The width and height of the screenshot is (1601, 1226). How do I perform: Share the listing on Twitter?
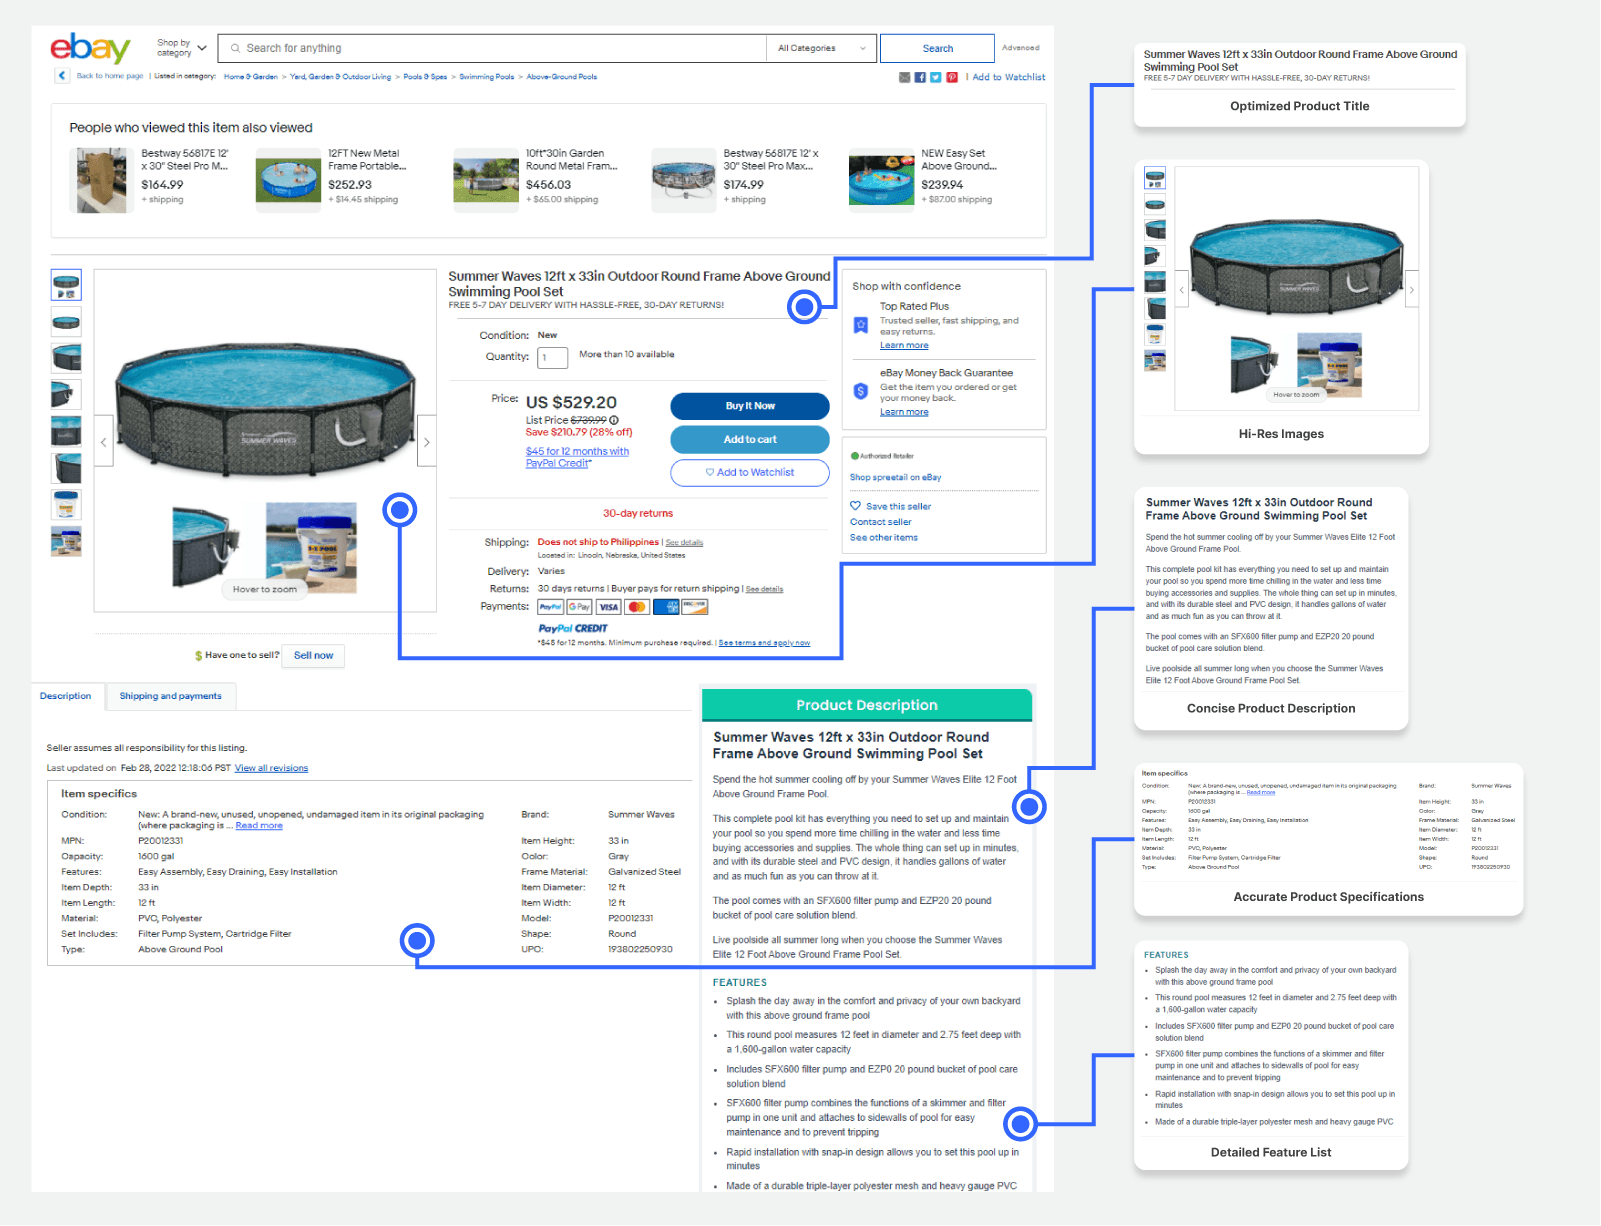click(x=936, y=77)
